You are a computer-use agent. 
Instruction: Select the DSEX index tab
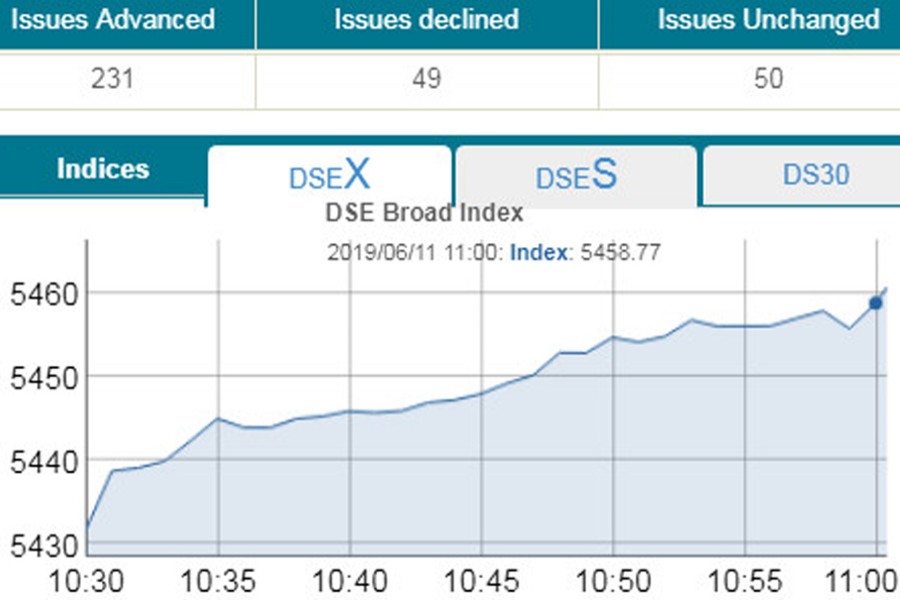[328, 176]
